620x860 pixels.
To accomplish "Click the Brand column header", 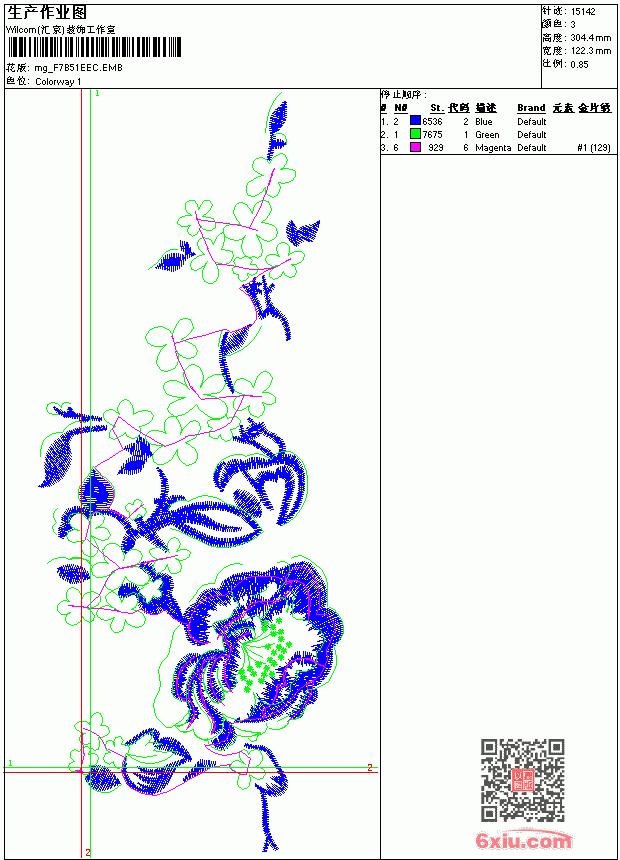I will [x=531, y=108].
